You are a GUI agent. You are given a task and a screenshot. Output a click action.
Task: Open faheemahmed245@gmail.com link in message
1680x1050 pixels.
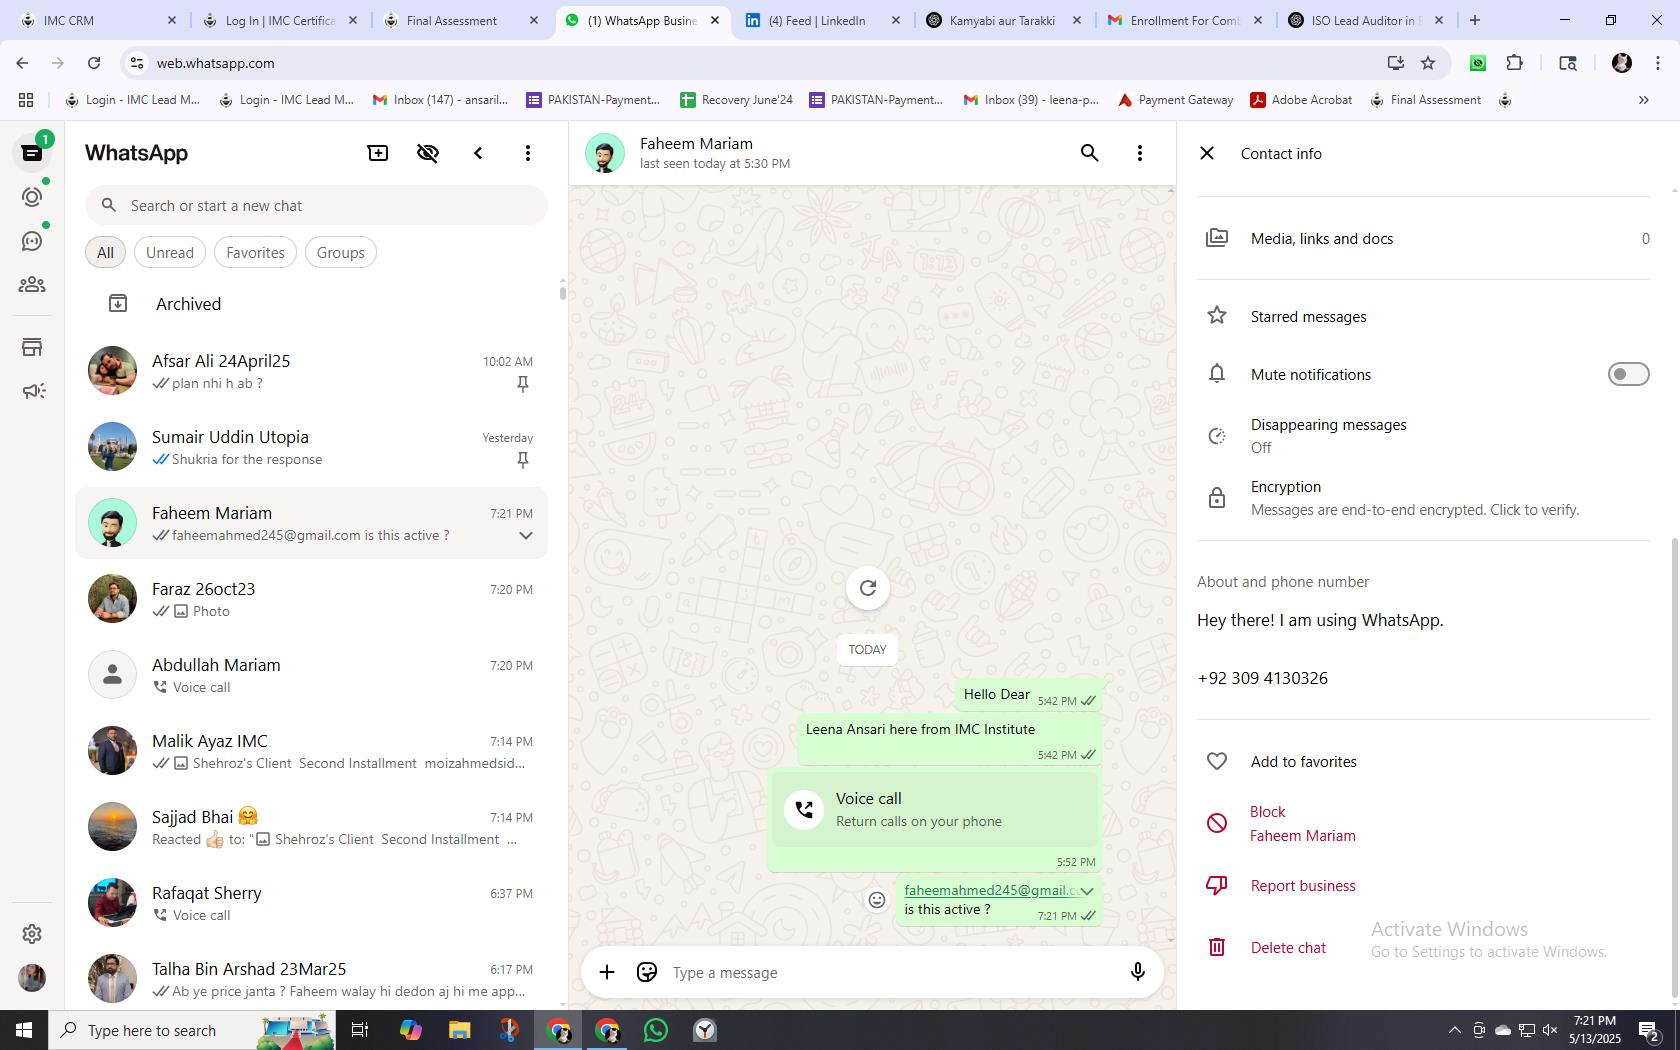(x=990, y=890)
